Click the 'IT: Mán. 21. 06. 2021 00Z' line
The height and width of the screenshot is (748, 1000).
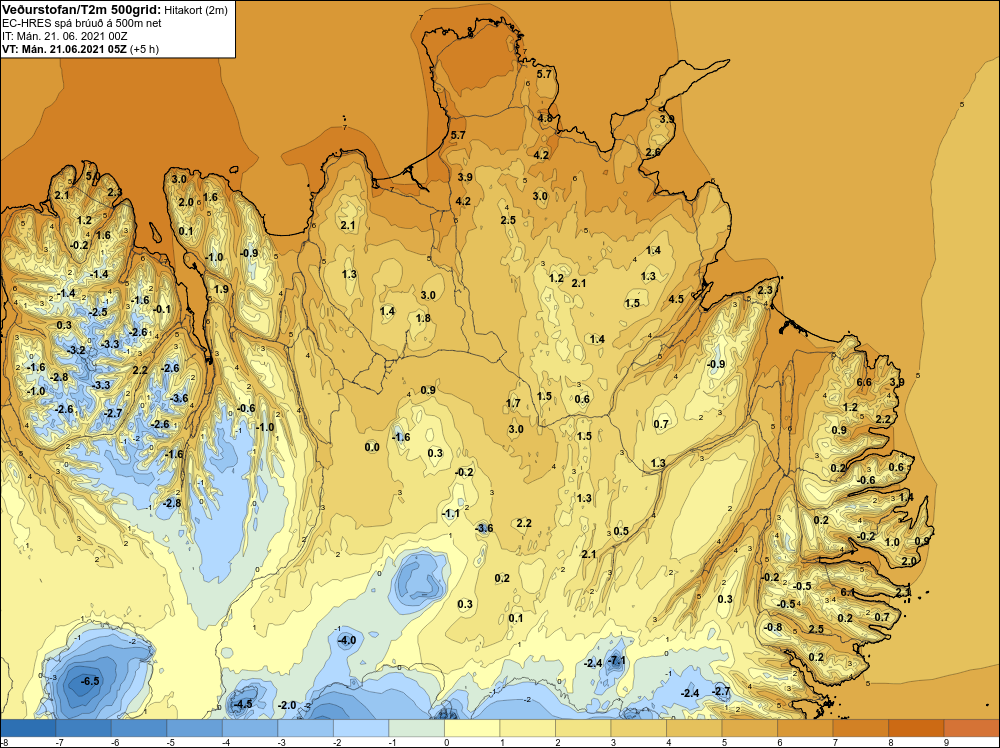click(64, 36)
